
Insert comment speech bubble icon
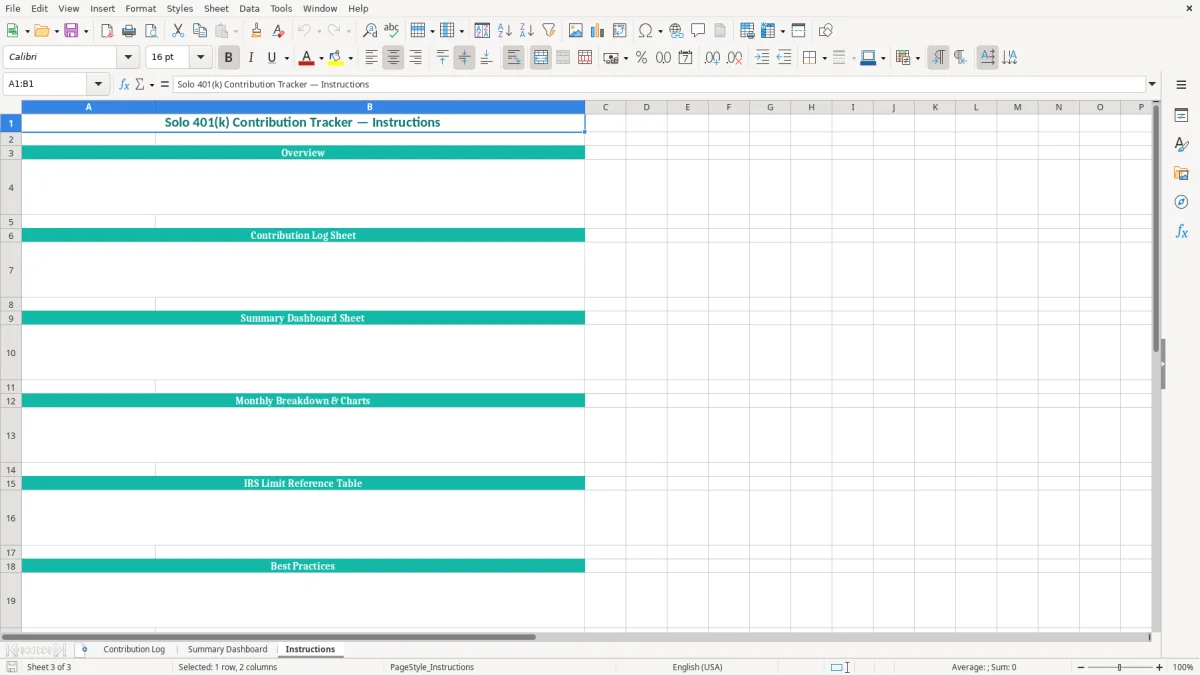point(698,31)
